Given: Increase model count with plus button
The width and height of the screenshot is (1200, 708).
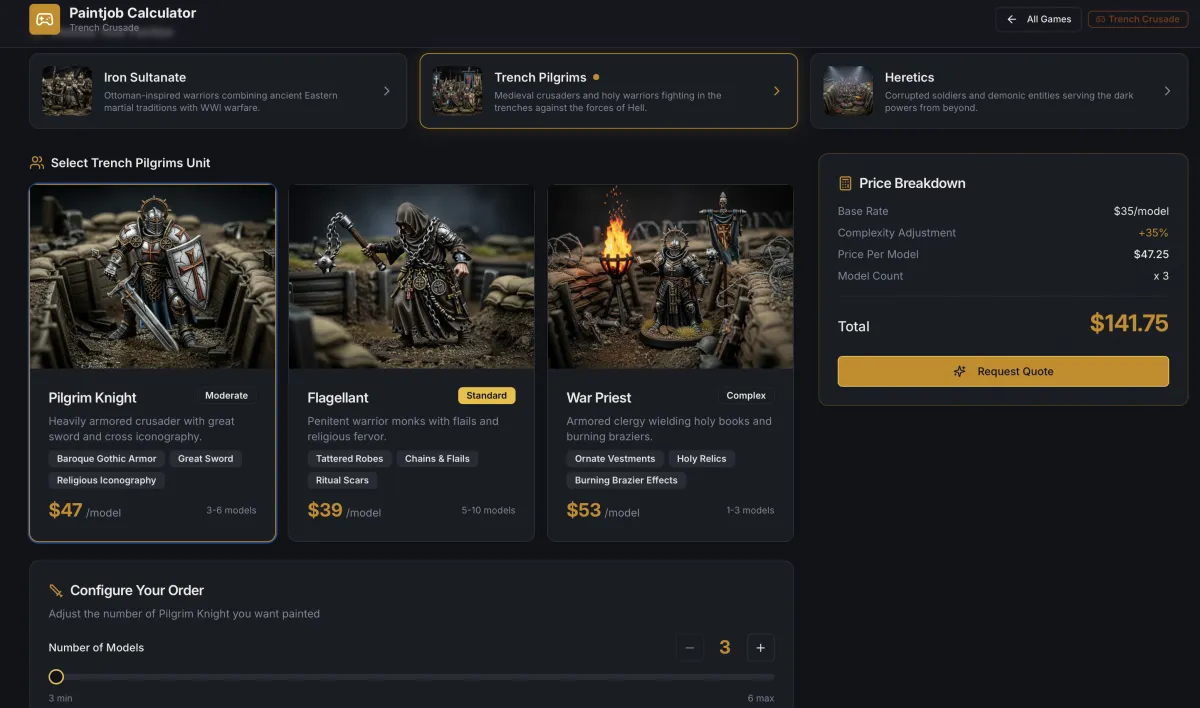Looking at the screenshot, I should pyautogui.click(x=760, y=648).
